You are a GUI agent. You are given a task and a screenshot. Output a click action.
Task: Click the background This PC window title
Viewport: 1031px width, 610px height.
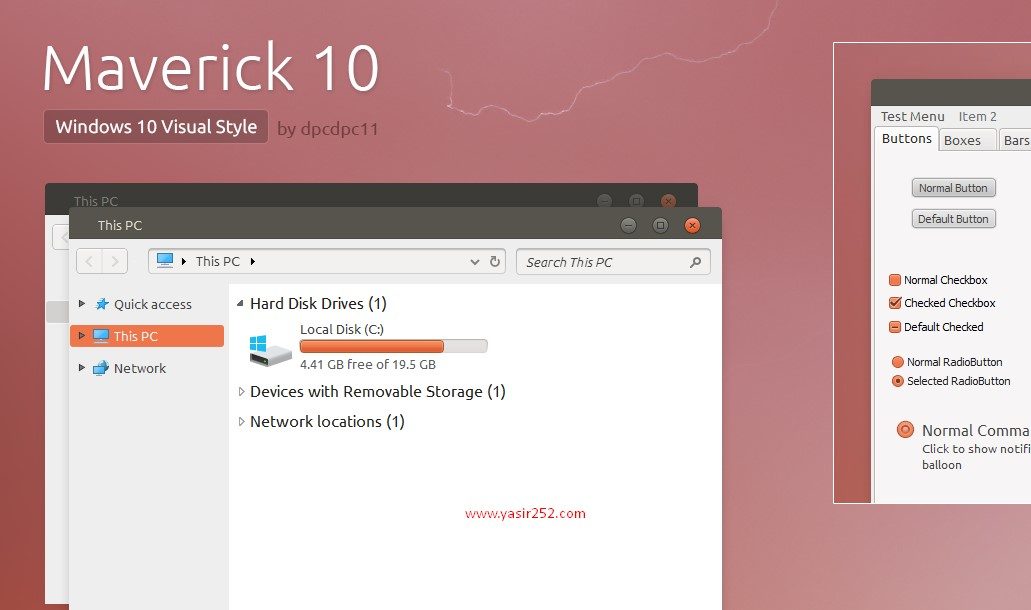(x=95, y=201)
